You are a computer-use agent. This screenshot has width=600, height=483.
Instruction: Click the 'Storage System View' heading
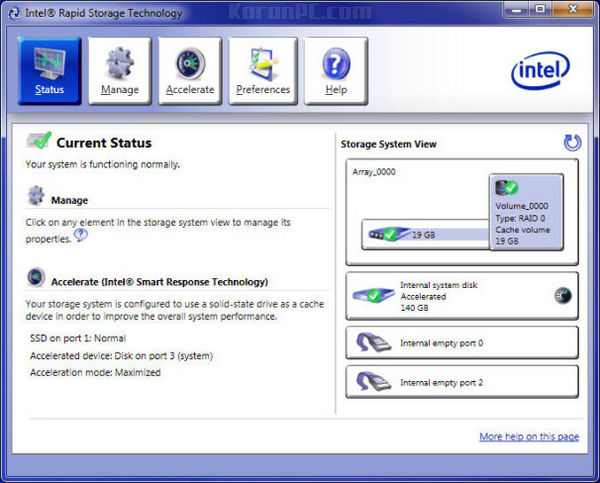pos(388,144)
